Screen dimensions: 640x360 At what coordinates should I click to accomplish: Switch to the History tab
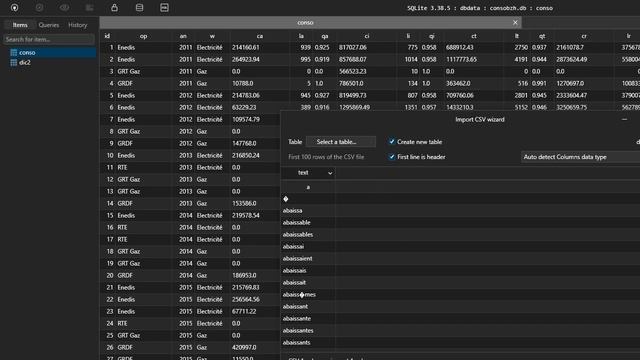78,25
